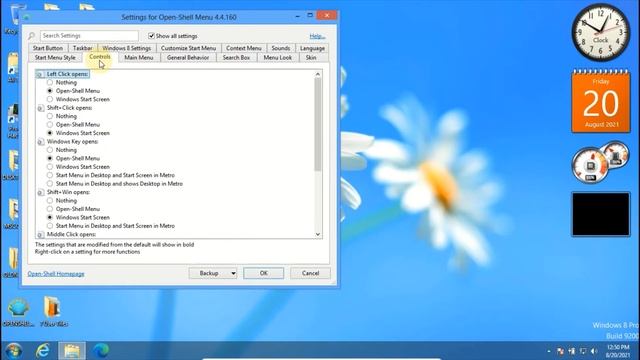This screenshot has height=360, width=640.
Task: Select Nothing under Left Click opens
Action: click(50, 82)
